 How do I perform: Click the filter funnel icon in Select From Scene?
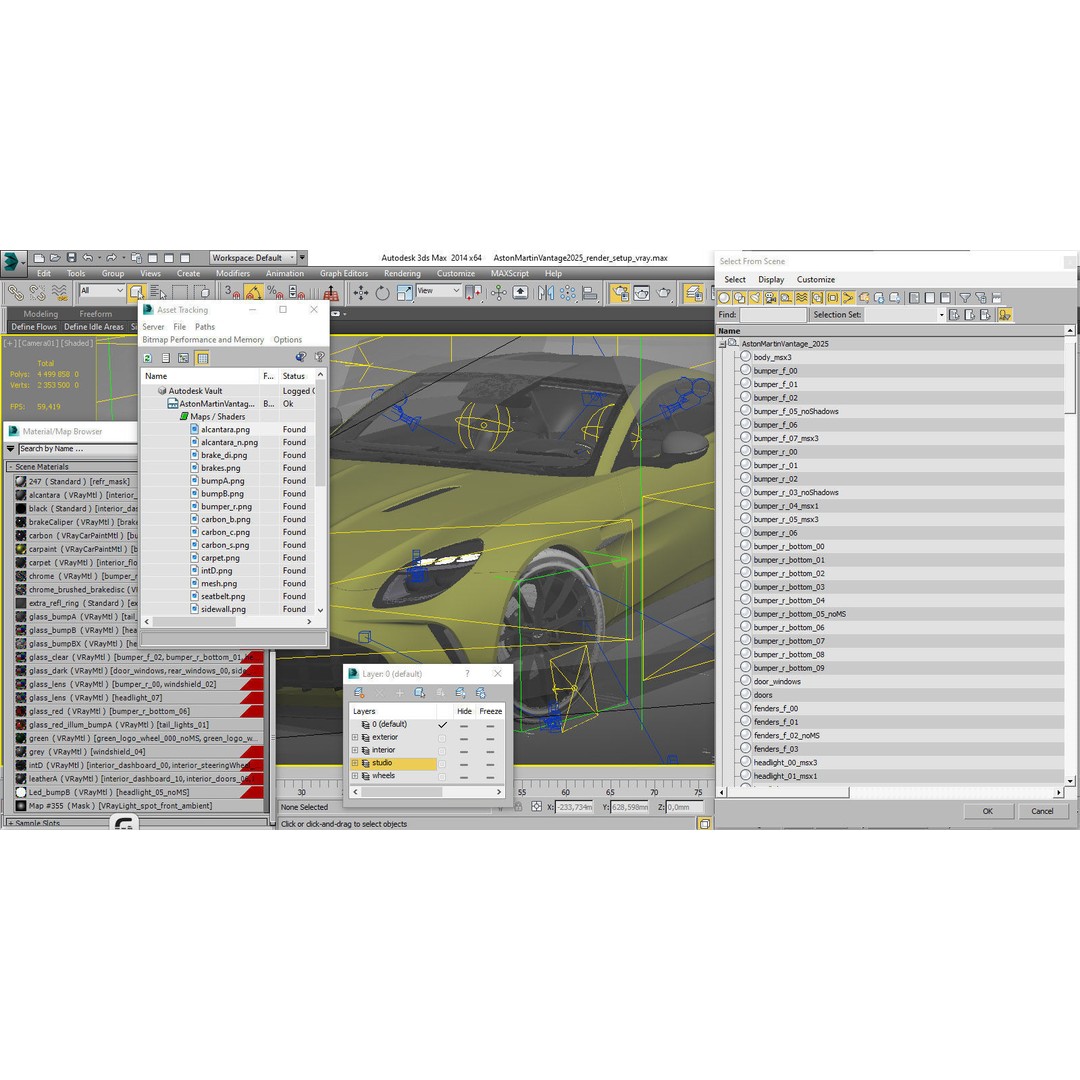coord(965,298)
